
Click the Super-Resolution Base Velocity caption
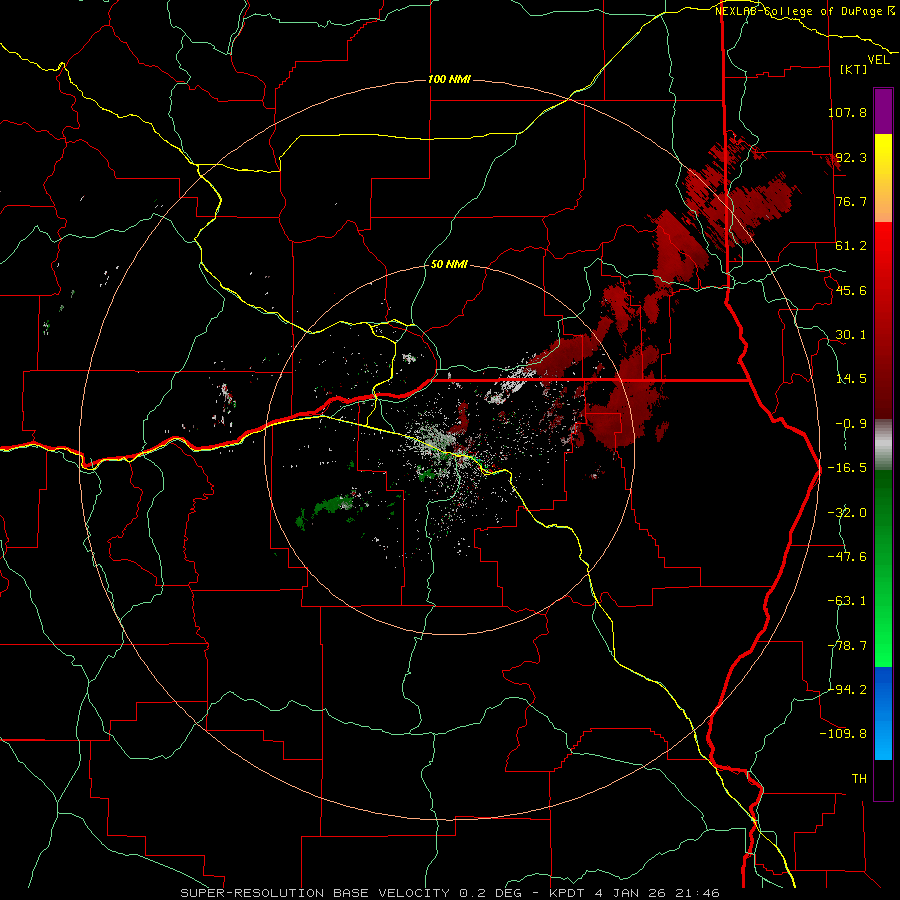tap(449, 893)
